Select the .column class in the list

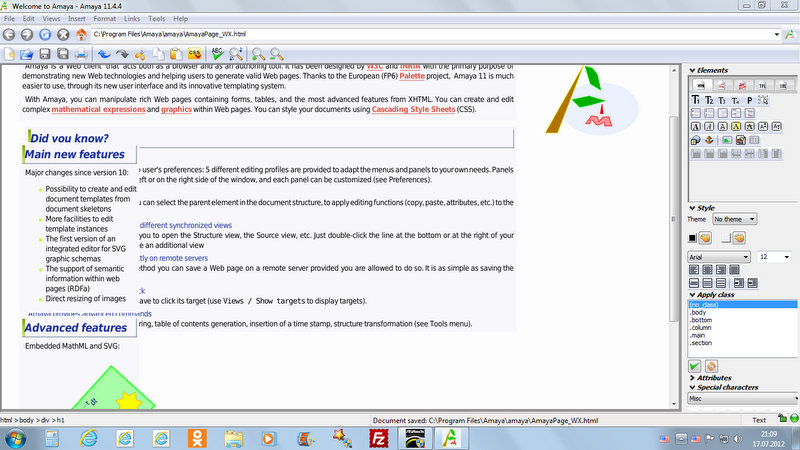coord(742,328)
